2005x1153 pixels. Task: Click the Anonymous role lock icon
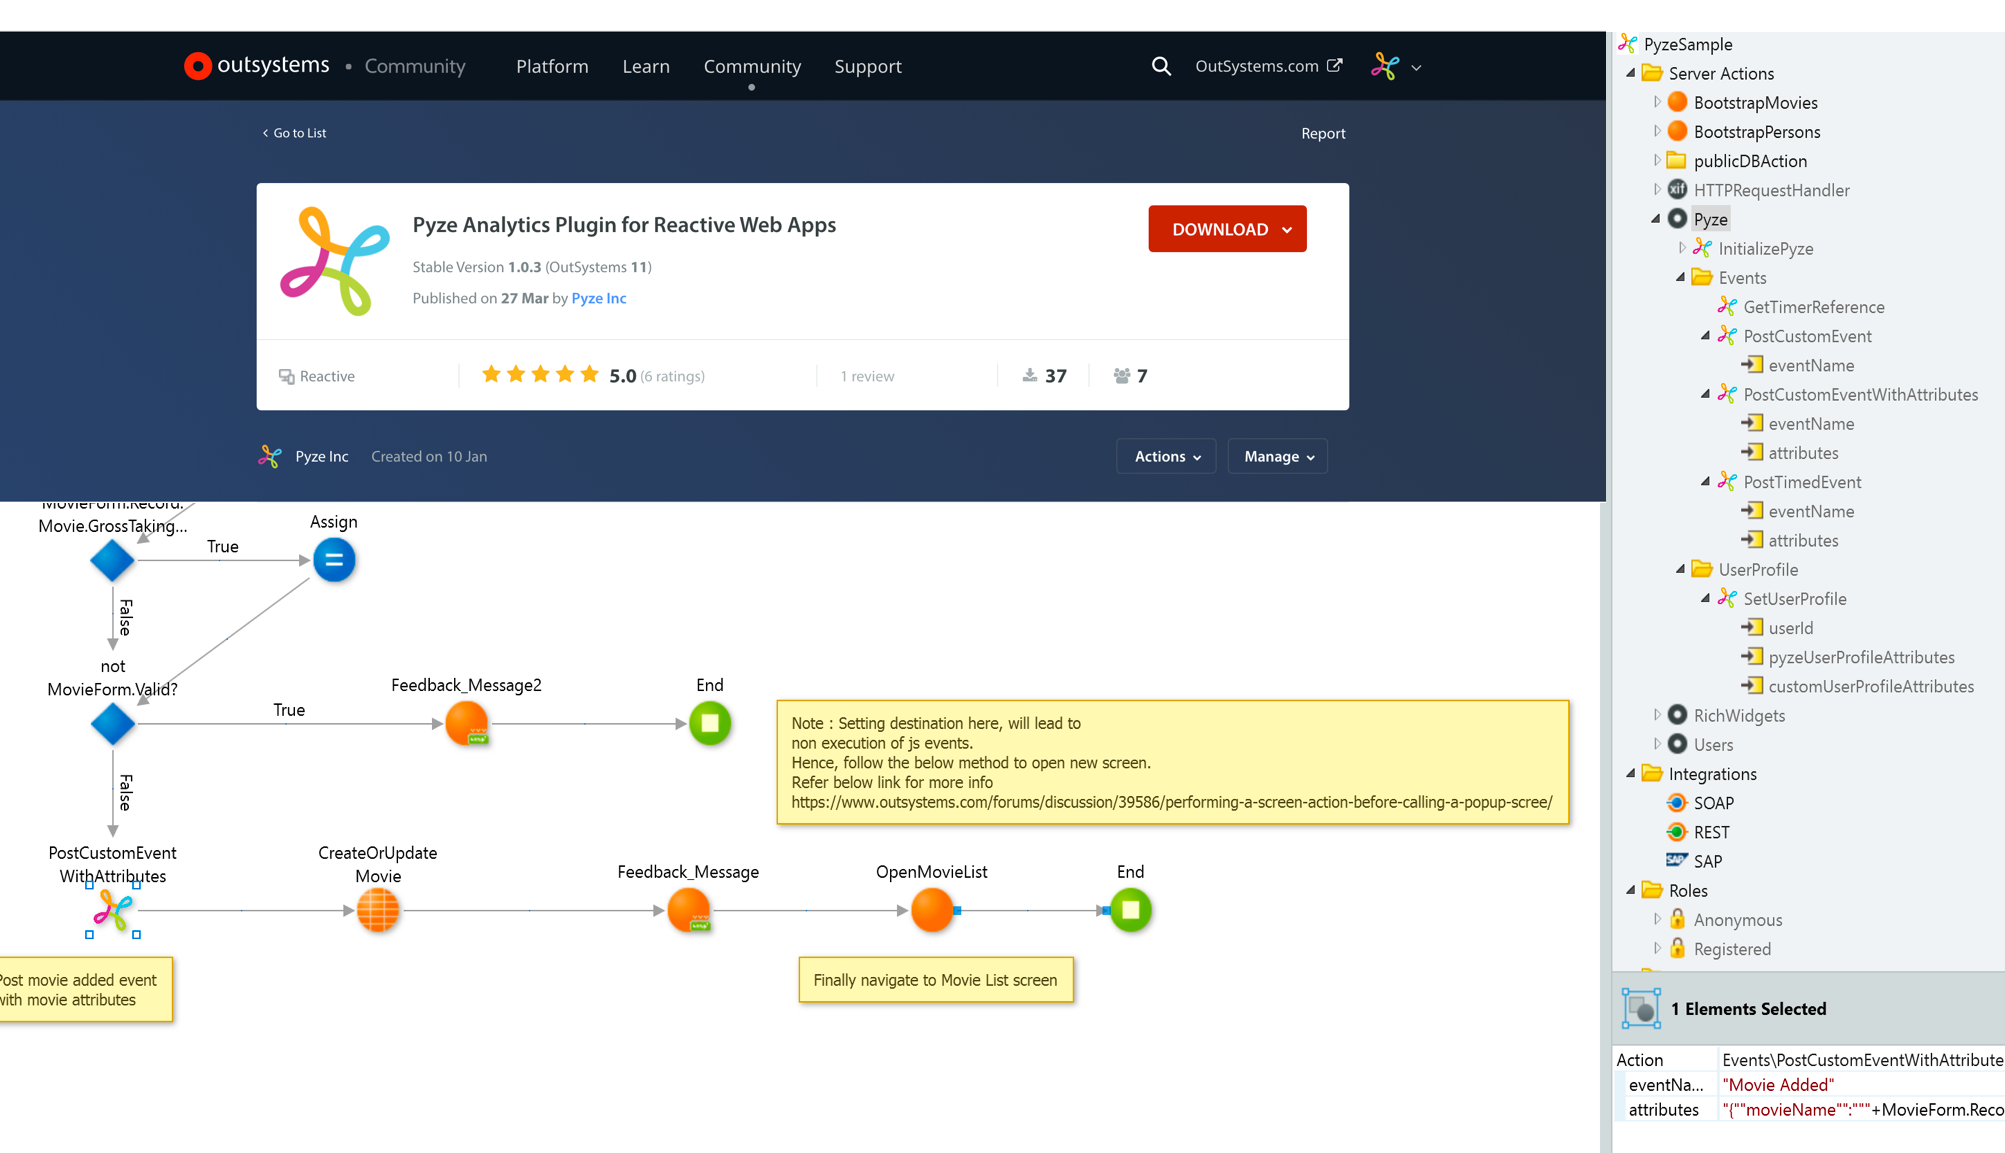coord(1678,918)
